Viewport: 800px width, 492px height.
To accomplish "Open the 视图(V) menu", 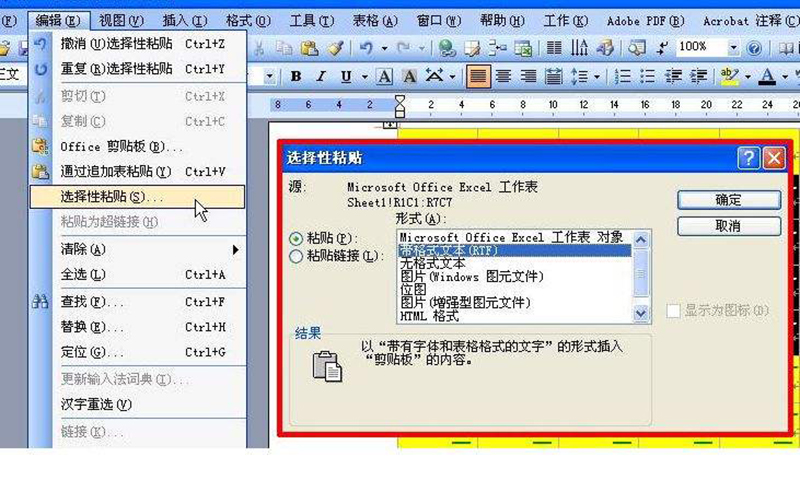I will pos(121,21).
